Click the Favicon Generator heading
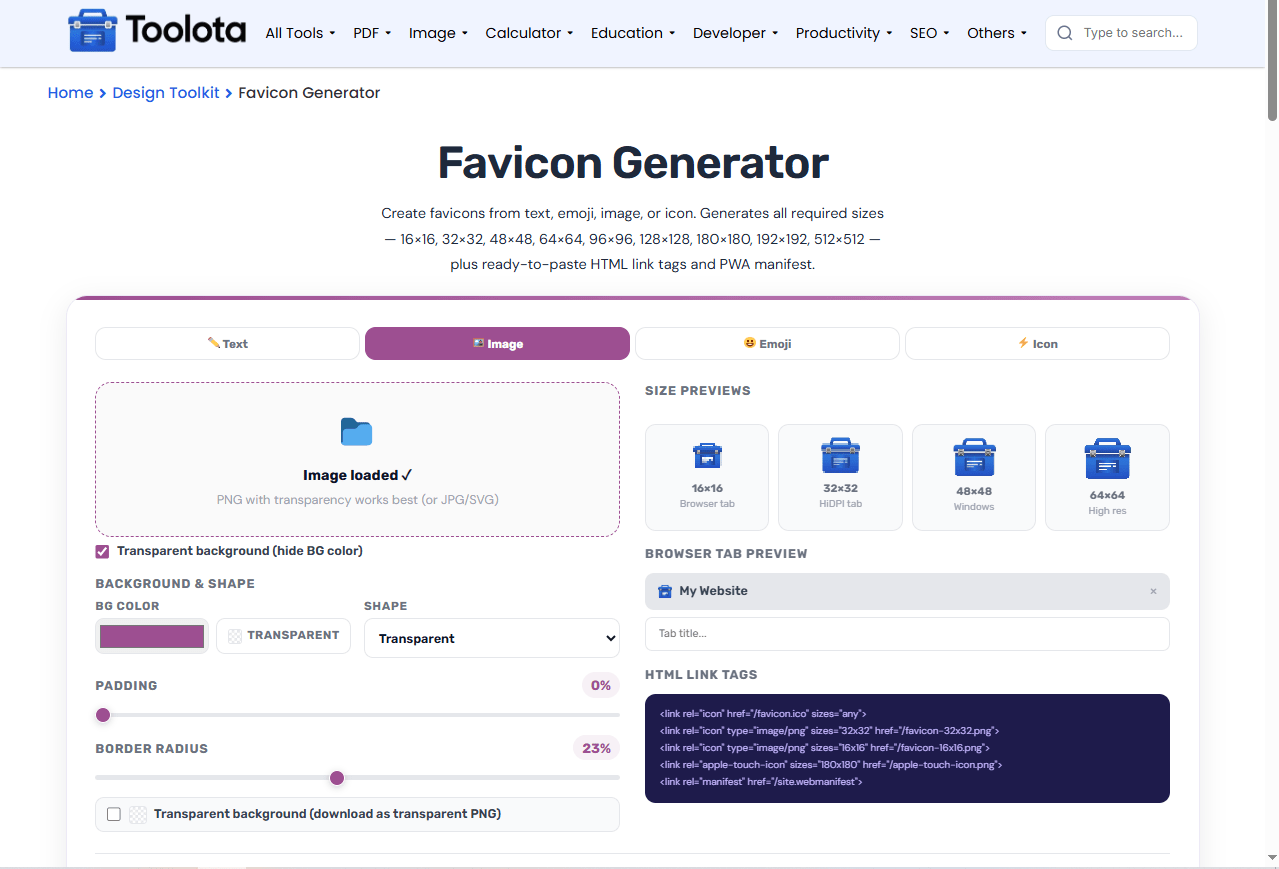 coord(633,163)
